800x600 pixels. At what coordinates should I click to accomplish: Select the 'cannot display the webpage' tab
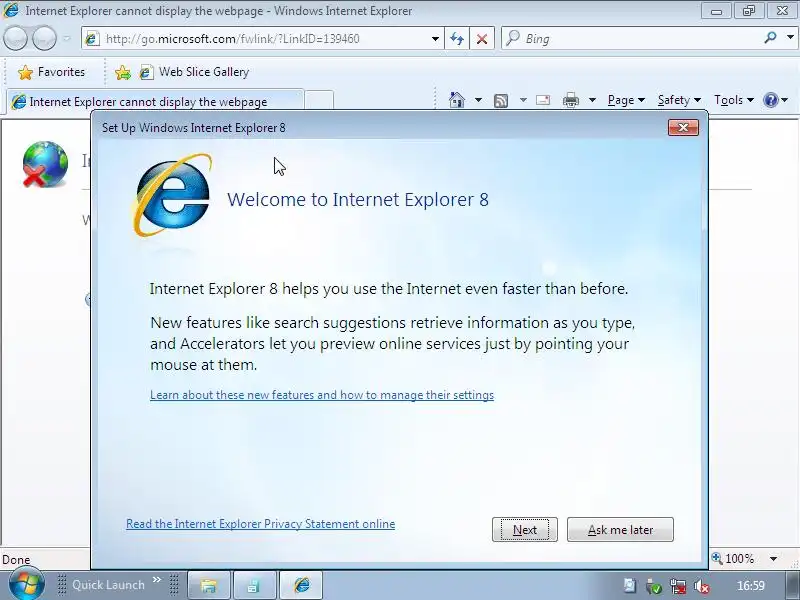pos(155,101)
